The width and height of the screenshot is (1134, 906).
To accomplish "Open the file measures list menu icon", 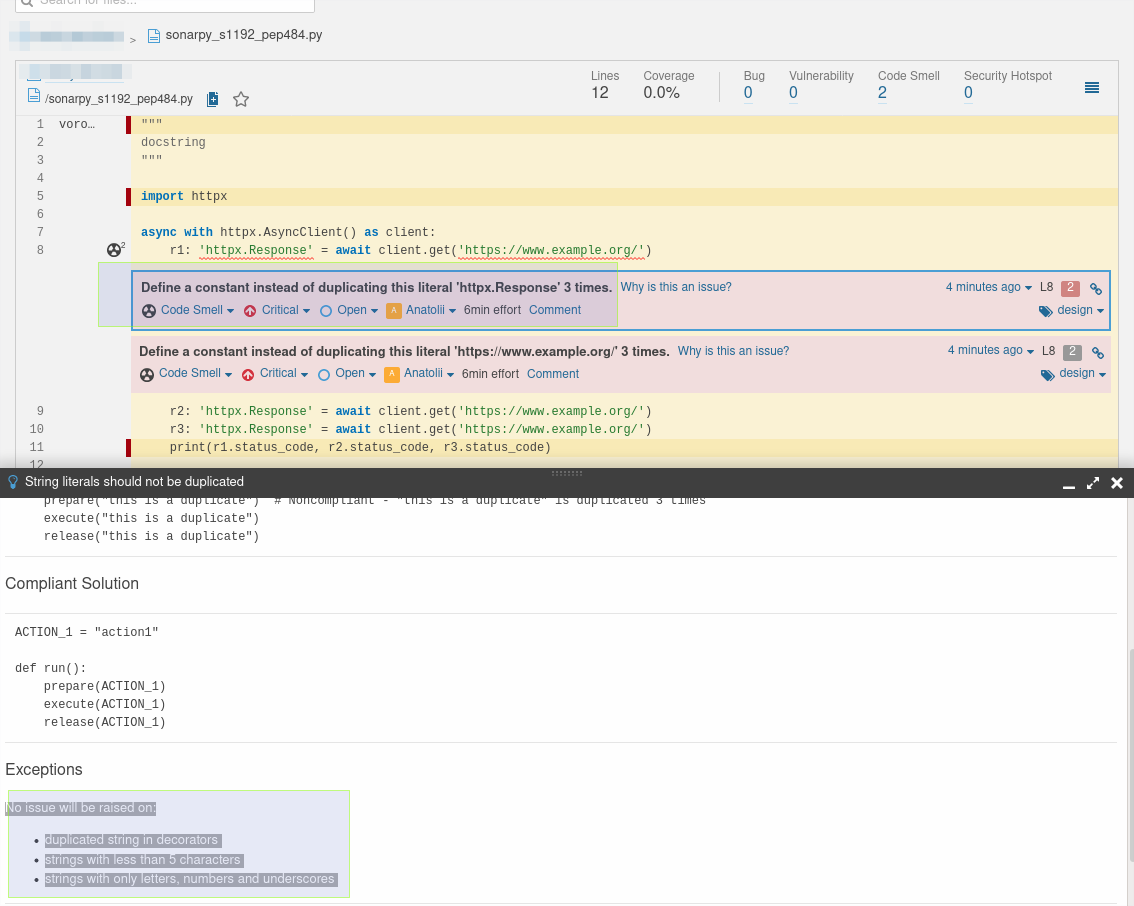I will click(1092, 87).
